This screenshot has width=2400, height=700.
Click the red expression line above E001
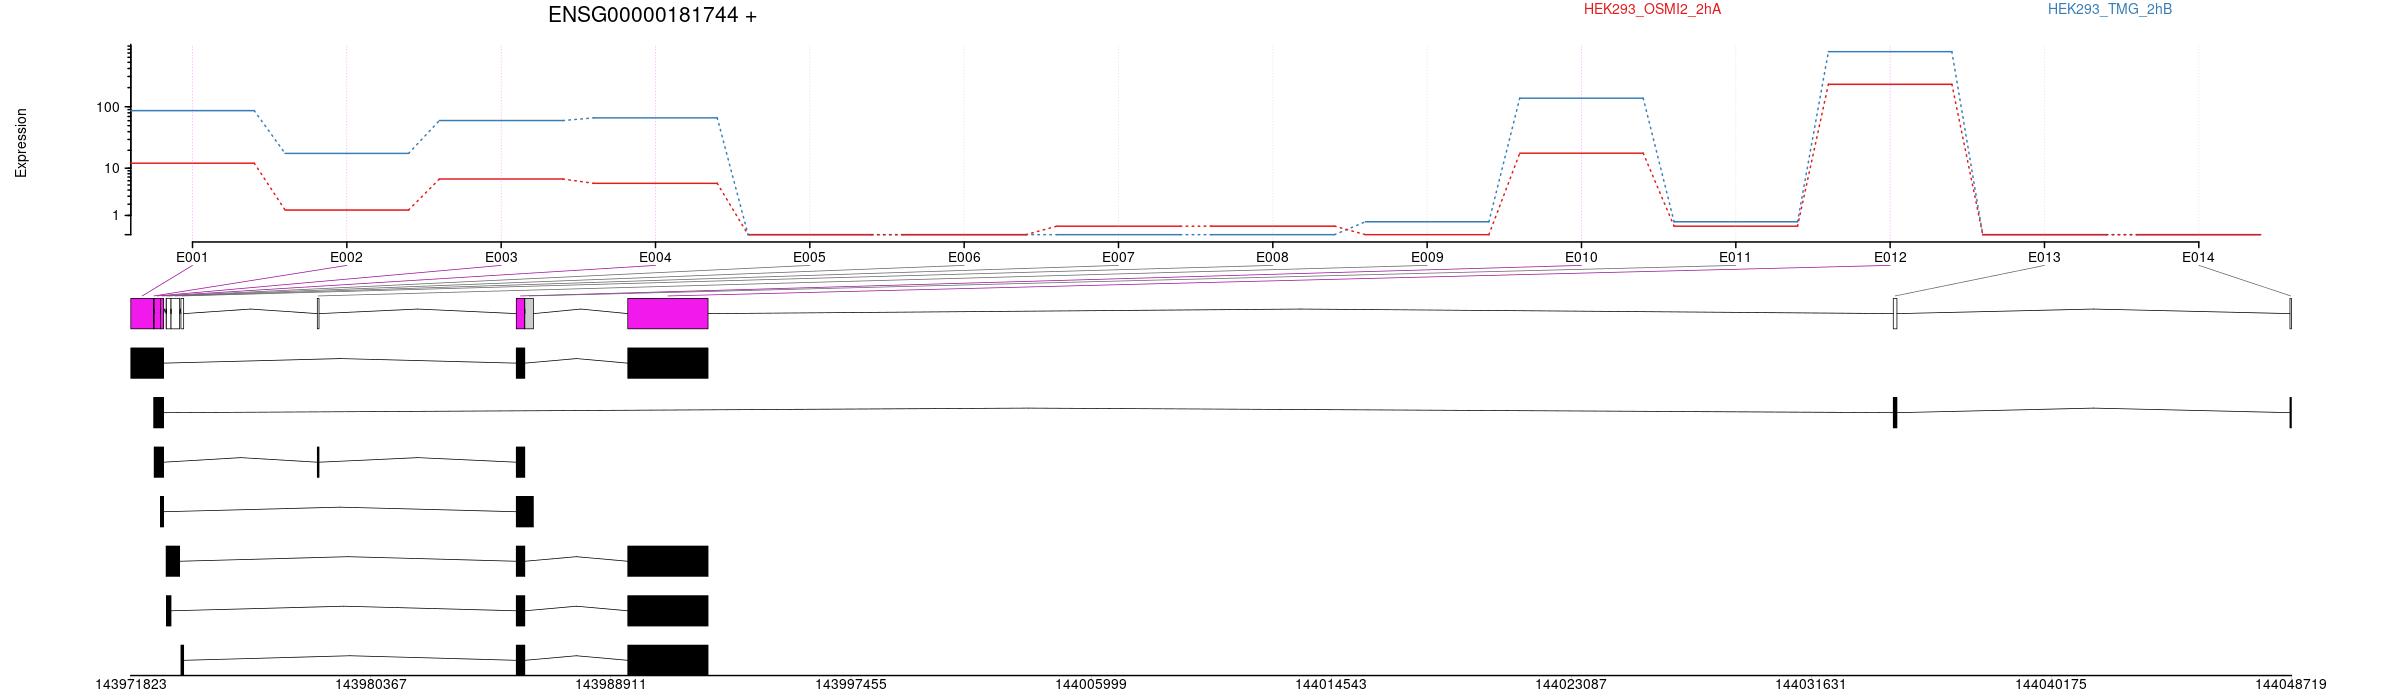pyautogui.click(x=192, y=162)
